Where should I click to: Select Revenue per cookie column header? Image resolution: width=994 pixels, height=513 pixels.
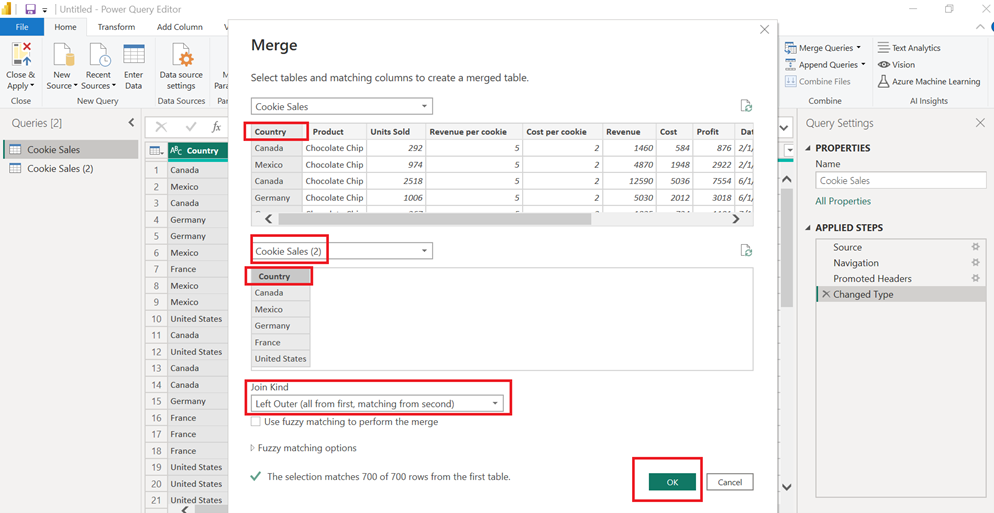474,132
